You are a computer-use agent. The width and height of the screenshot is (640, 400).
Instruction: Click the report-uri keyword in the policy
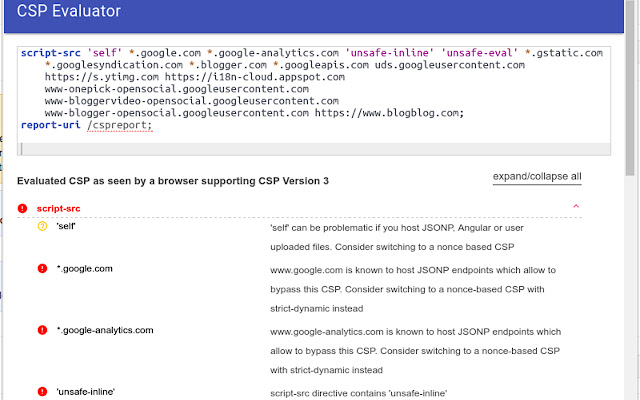(51, 125)
